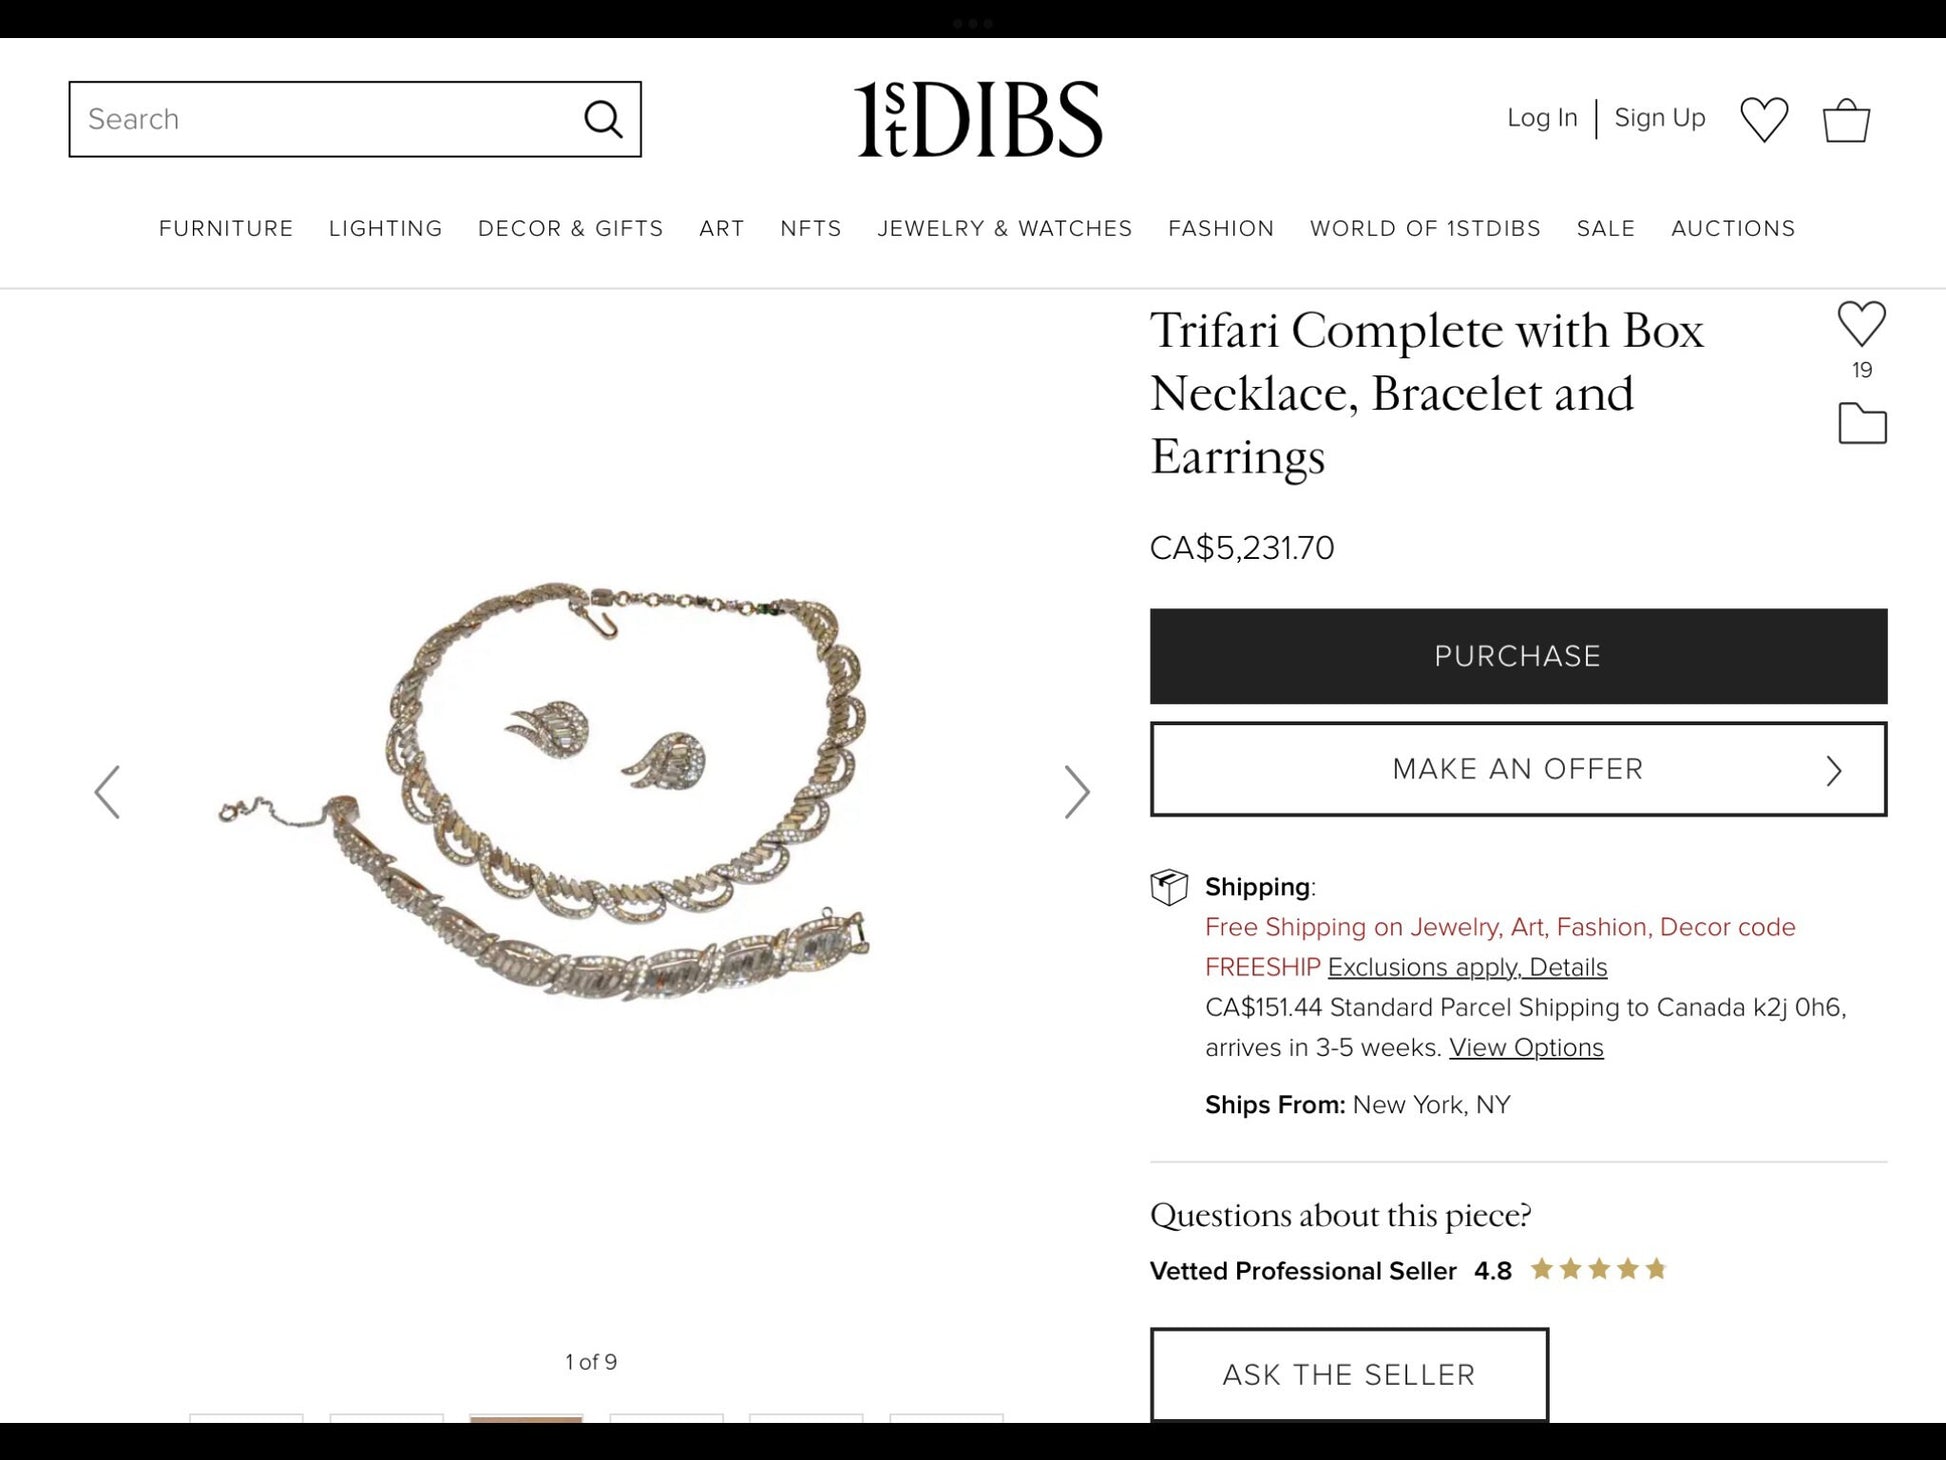Click the shipping box icon
Image resolution: width=1946 pixels, height=1460 pixels.
coord(1168,887)
